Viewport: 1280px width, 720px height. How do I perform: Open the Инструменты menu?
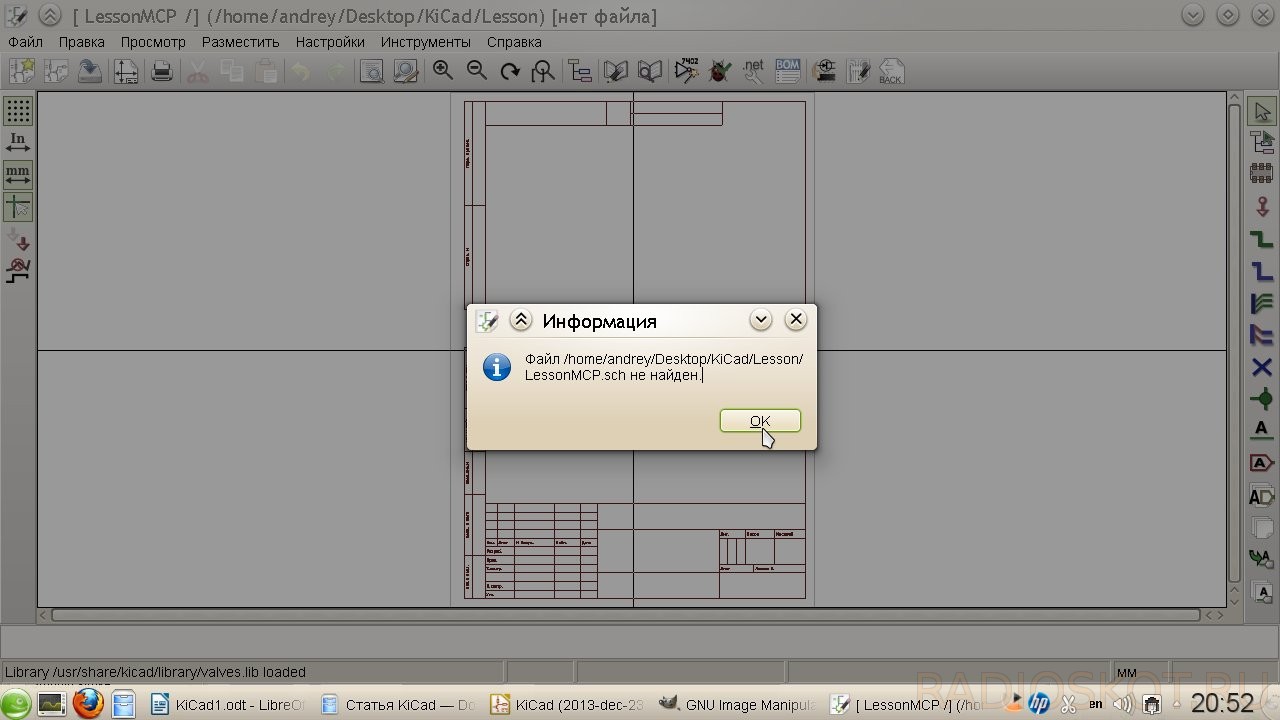pyautogui.click(x=425, y=42)
